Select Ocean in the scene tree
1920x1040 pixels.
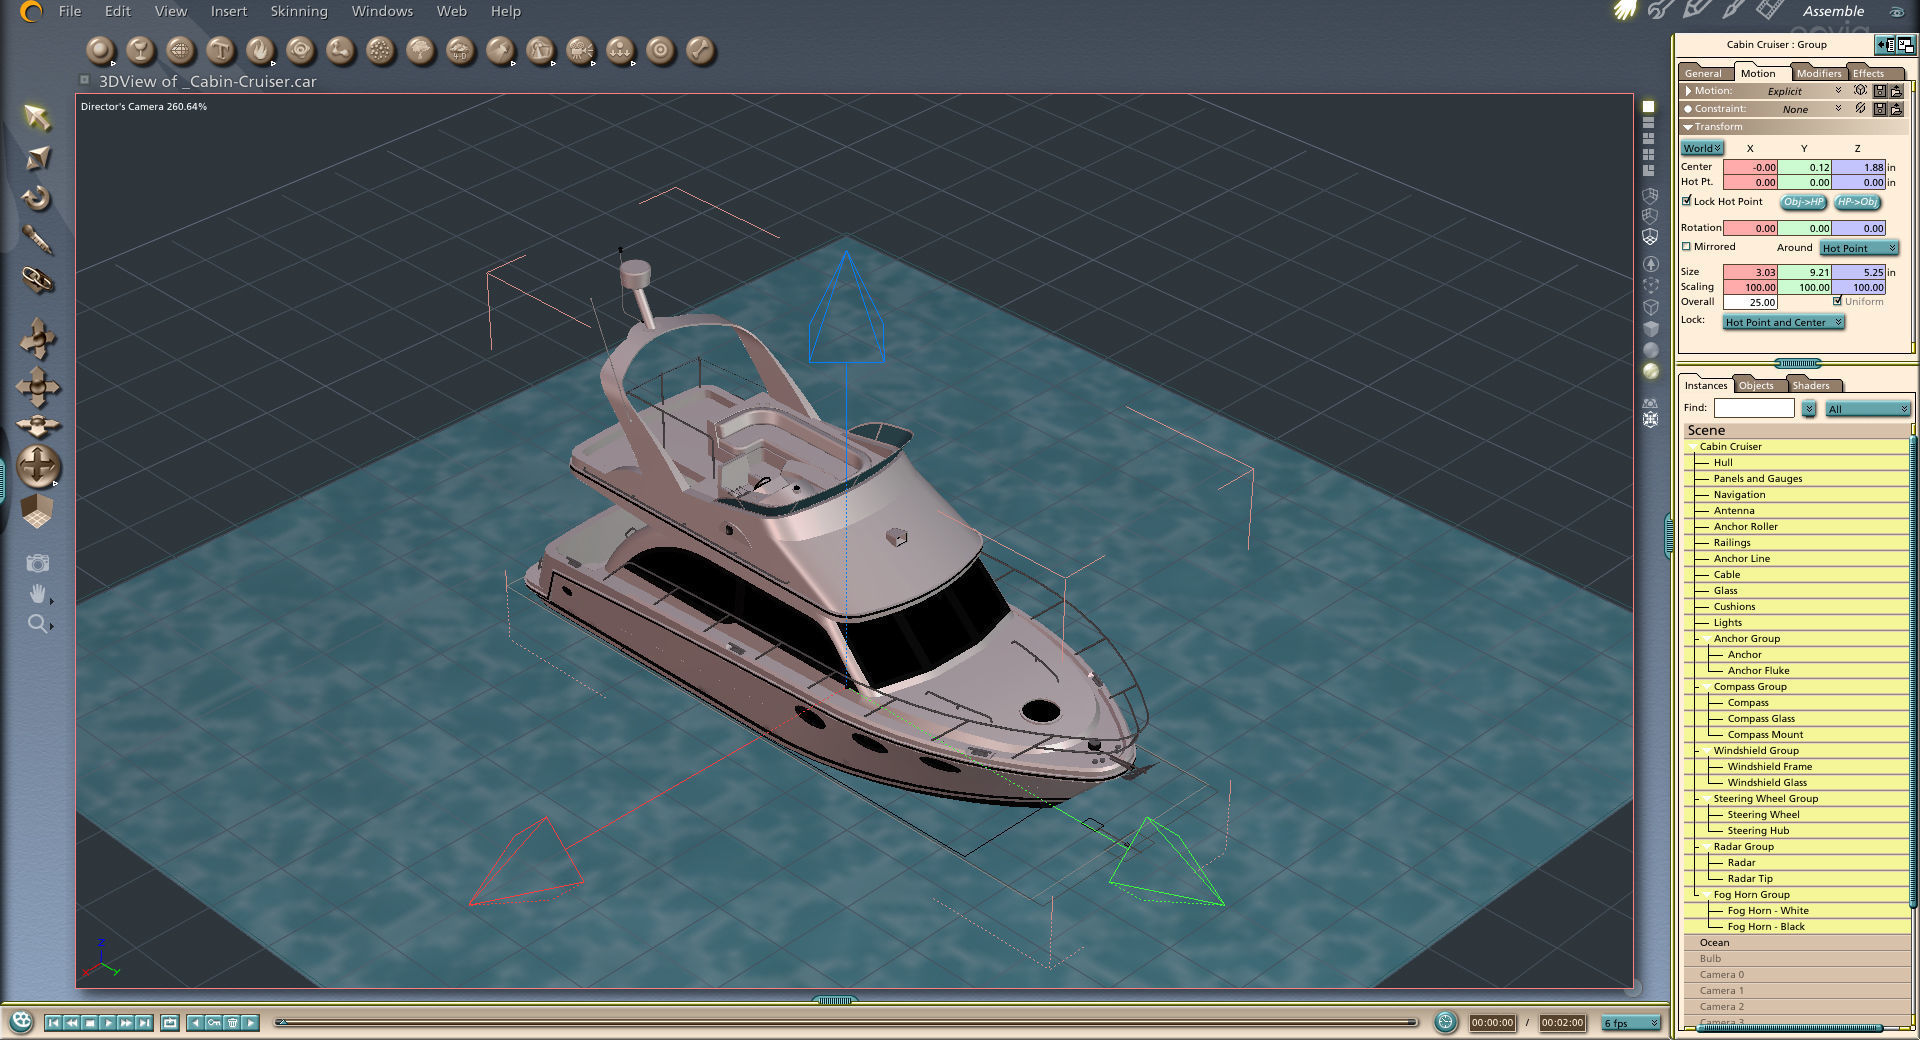pyautogui.click(x=1714, y=942)
